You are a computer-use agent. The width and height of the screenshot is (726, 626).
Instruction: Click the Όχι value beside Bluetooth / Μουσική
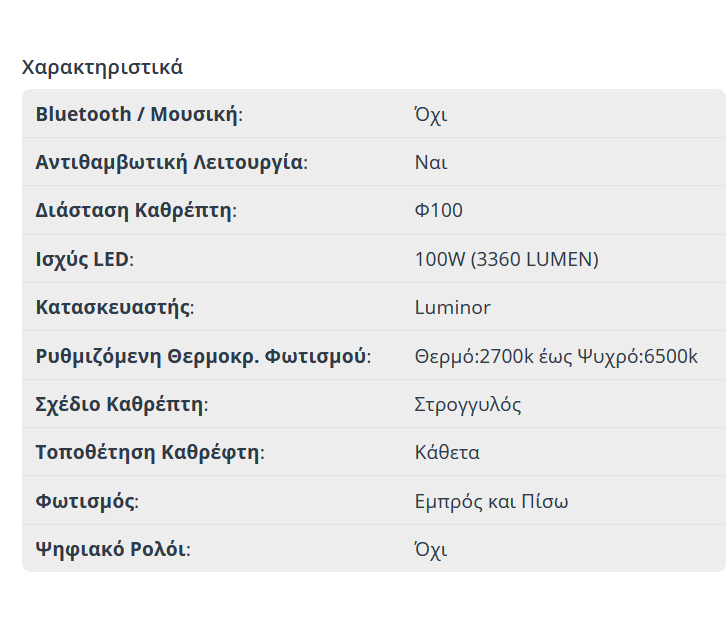tap(431, 114)
